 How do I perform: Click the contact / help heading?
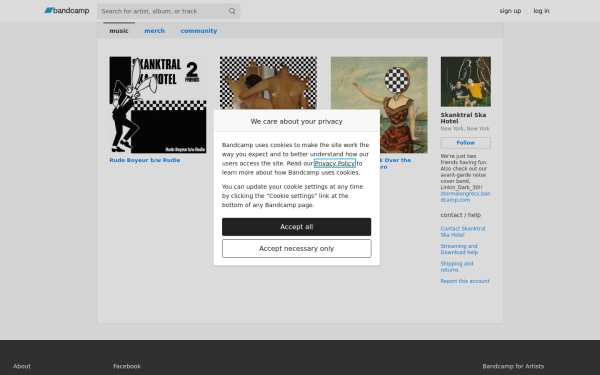461,215
